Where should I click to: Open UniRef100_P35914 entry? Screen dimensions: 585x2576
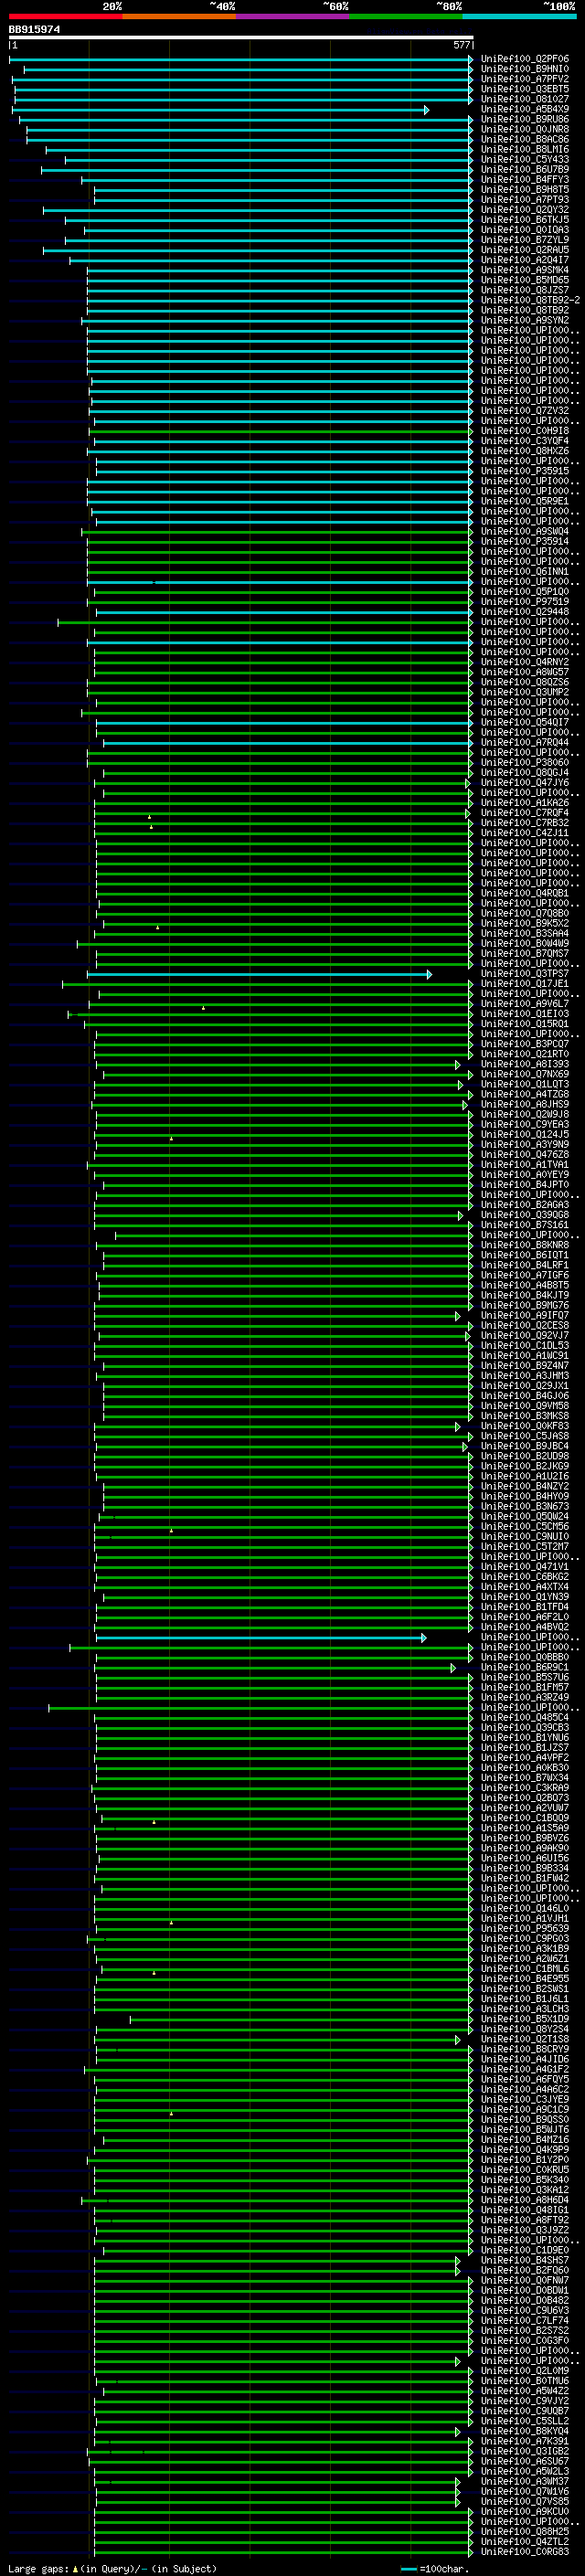[x=525, y=541]
